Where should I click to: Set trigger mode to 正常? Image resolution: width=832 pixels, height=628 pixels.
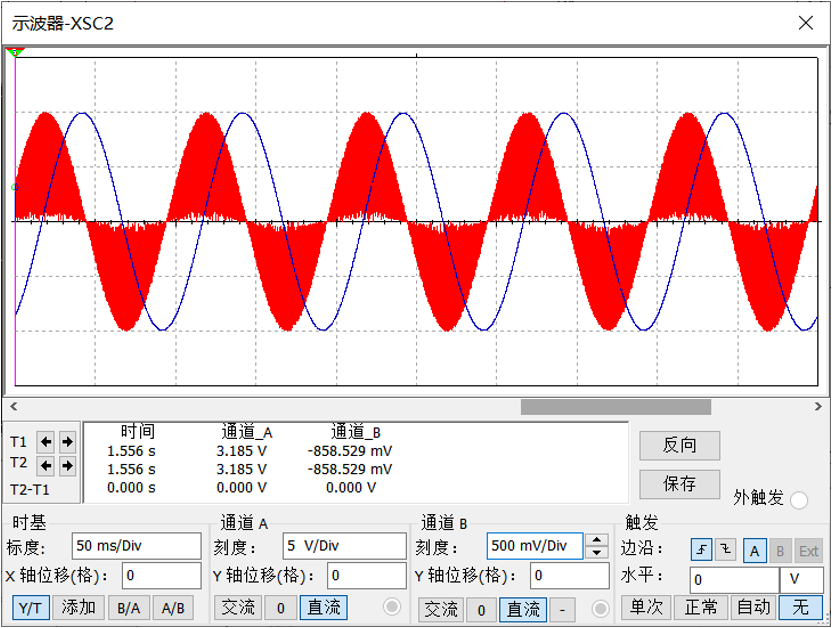point(700,607)
